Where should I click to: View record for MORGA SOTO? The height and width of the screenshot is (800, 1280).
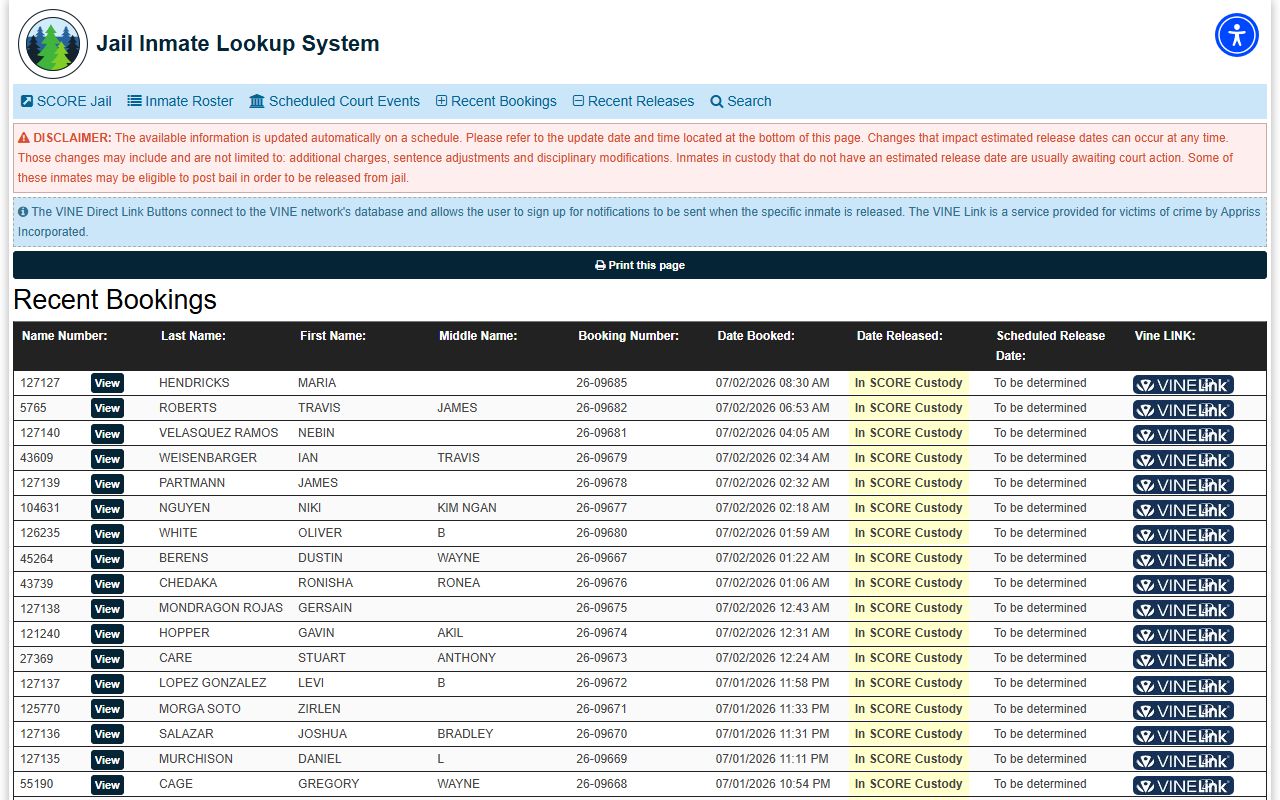(x=107, y=709)
